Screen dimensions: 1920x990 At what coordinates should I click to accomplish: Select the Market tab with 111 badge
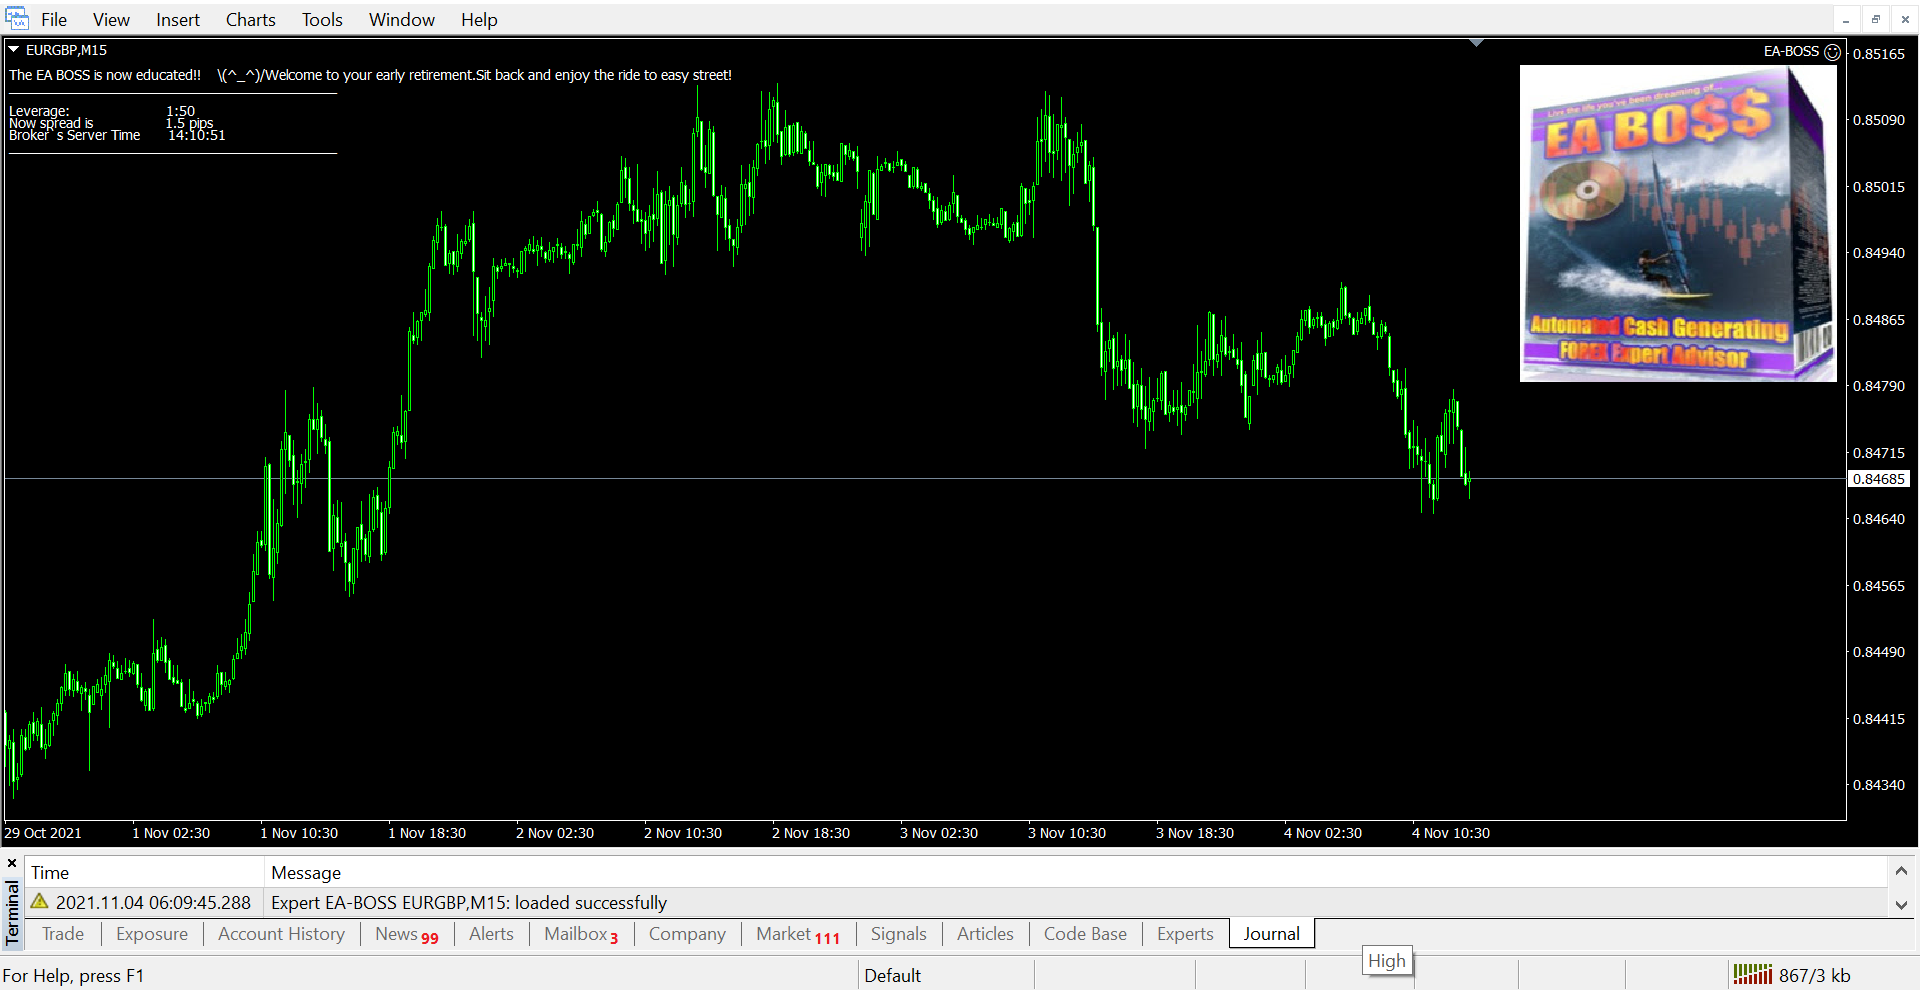click(796, 934)
